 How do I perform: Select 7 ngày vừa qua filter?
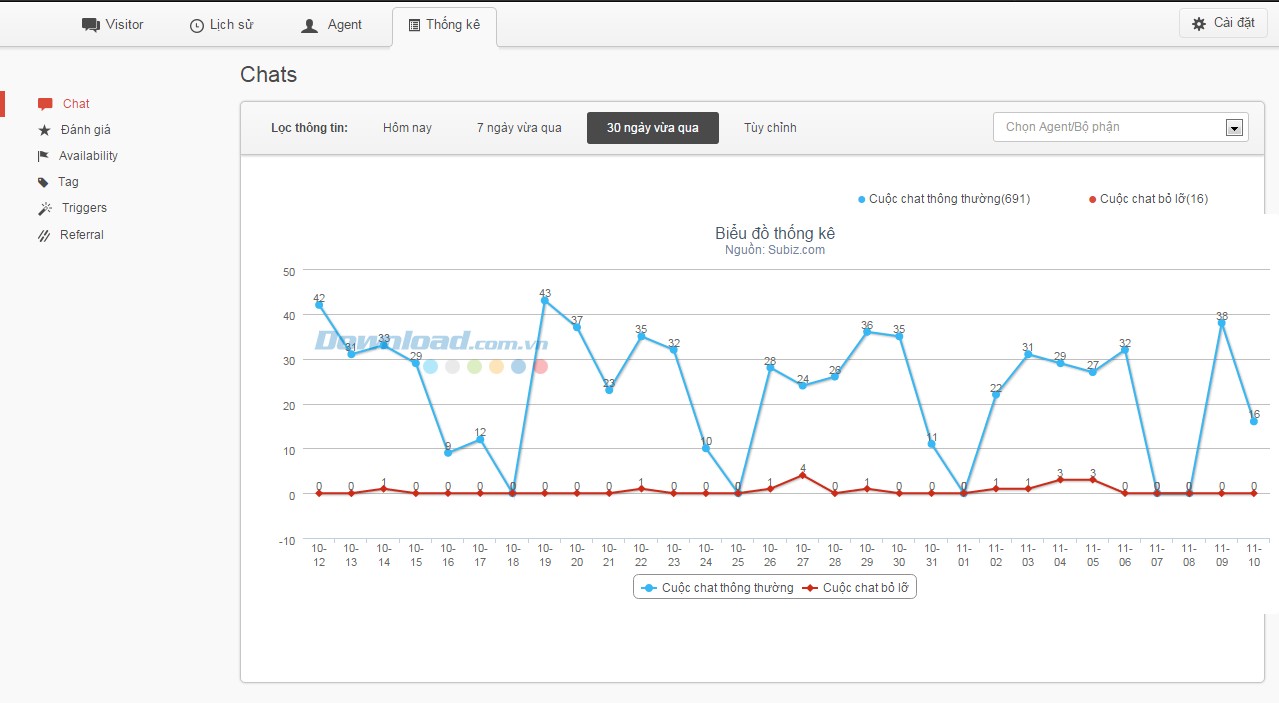pyautogui.click(x=519, y=128)
